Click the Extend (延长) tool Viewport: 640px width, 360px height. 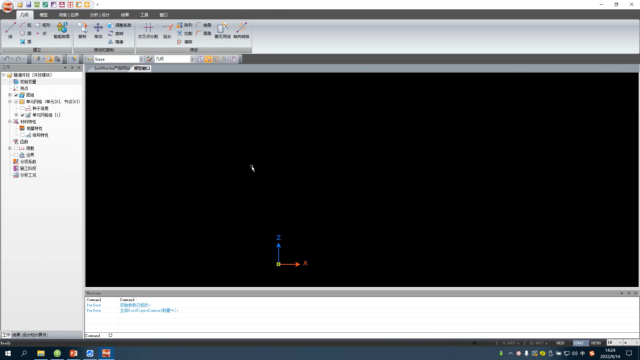coord(167,30)
